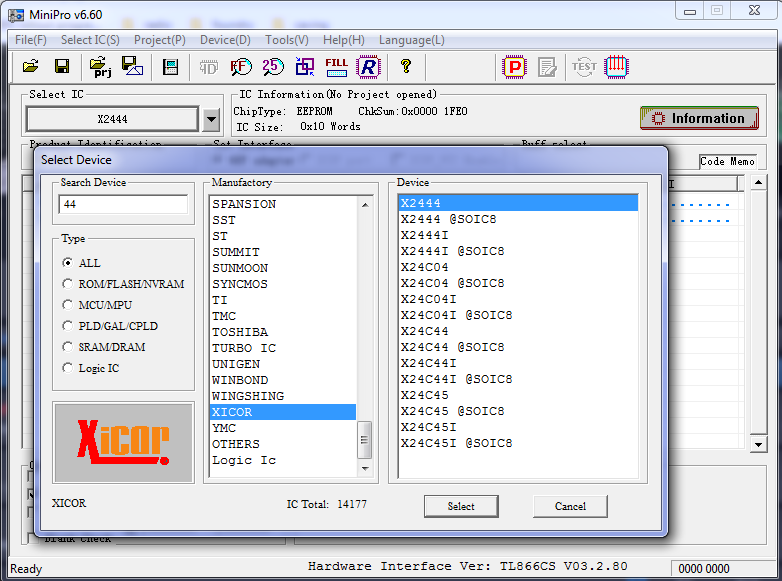Click the Xicor logo image
This screenshot has height=581, width=782.
[x=123, y=442]
